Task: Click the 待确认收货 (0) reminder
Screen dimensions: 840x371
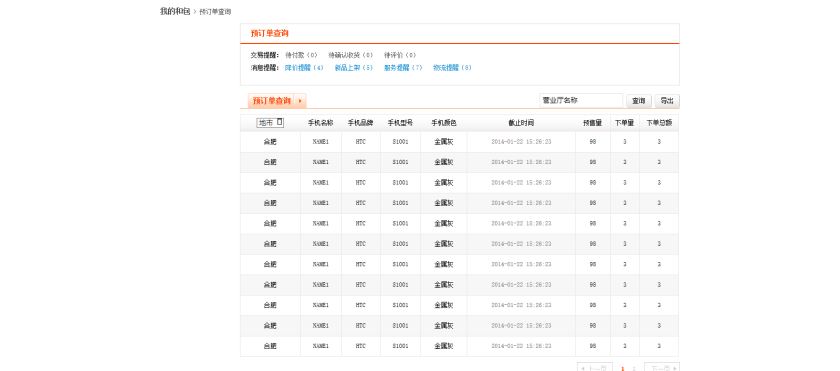Action: pos(350,55)
